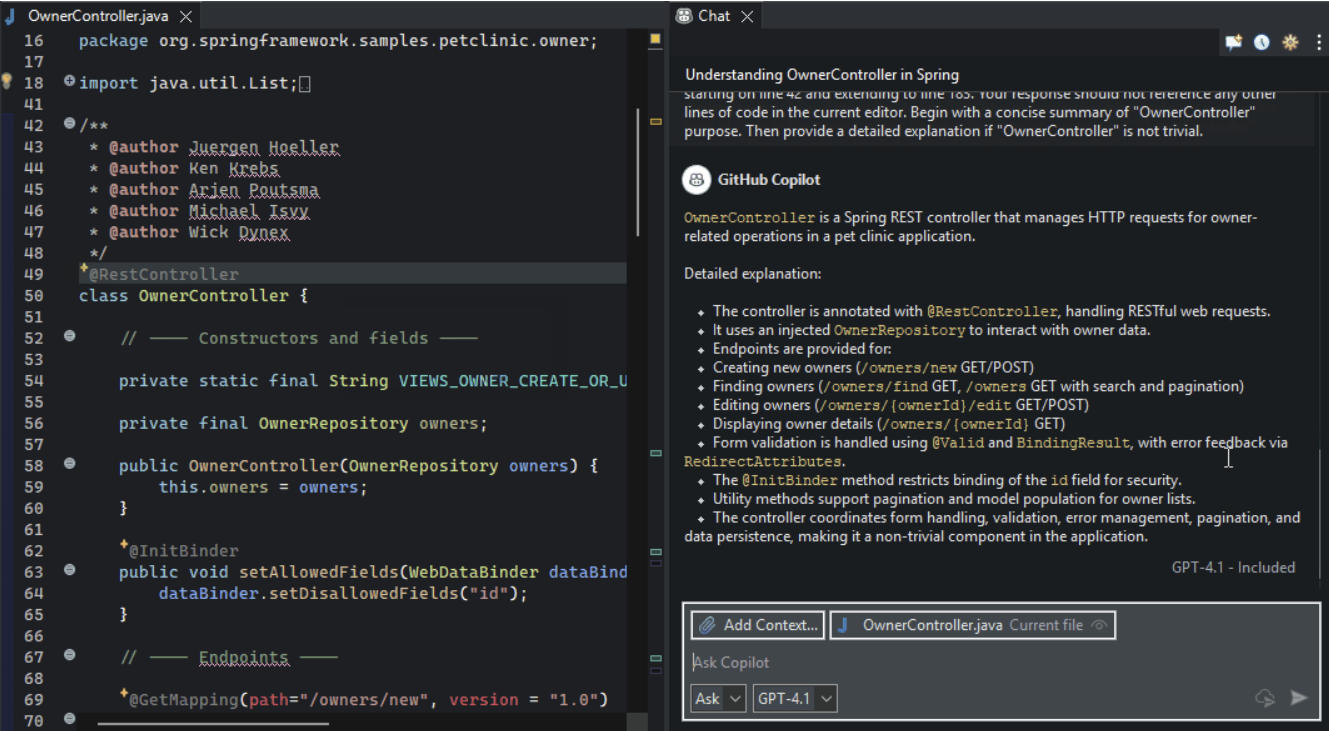This screenshot has height=731, width=1329.
Task: Click the paperclip icon in Add Context
Action: pos(707,625)
